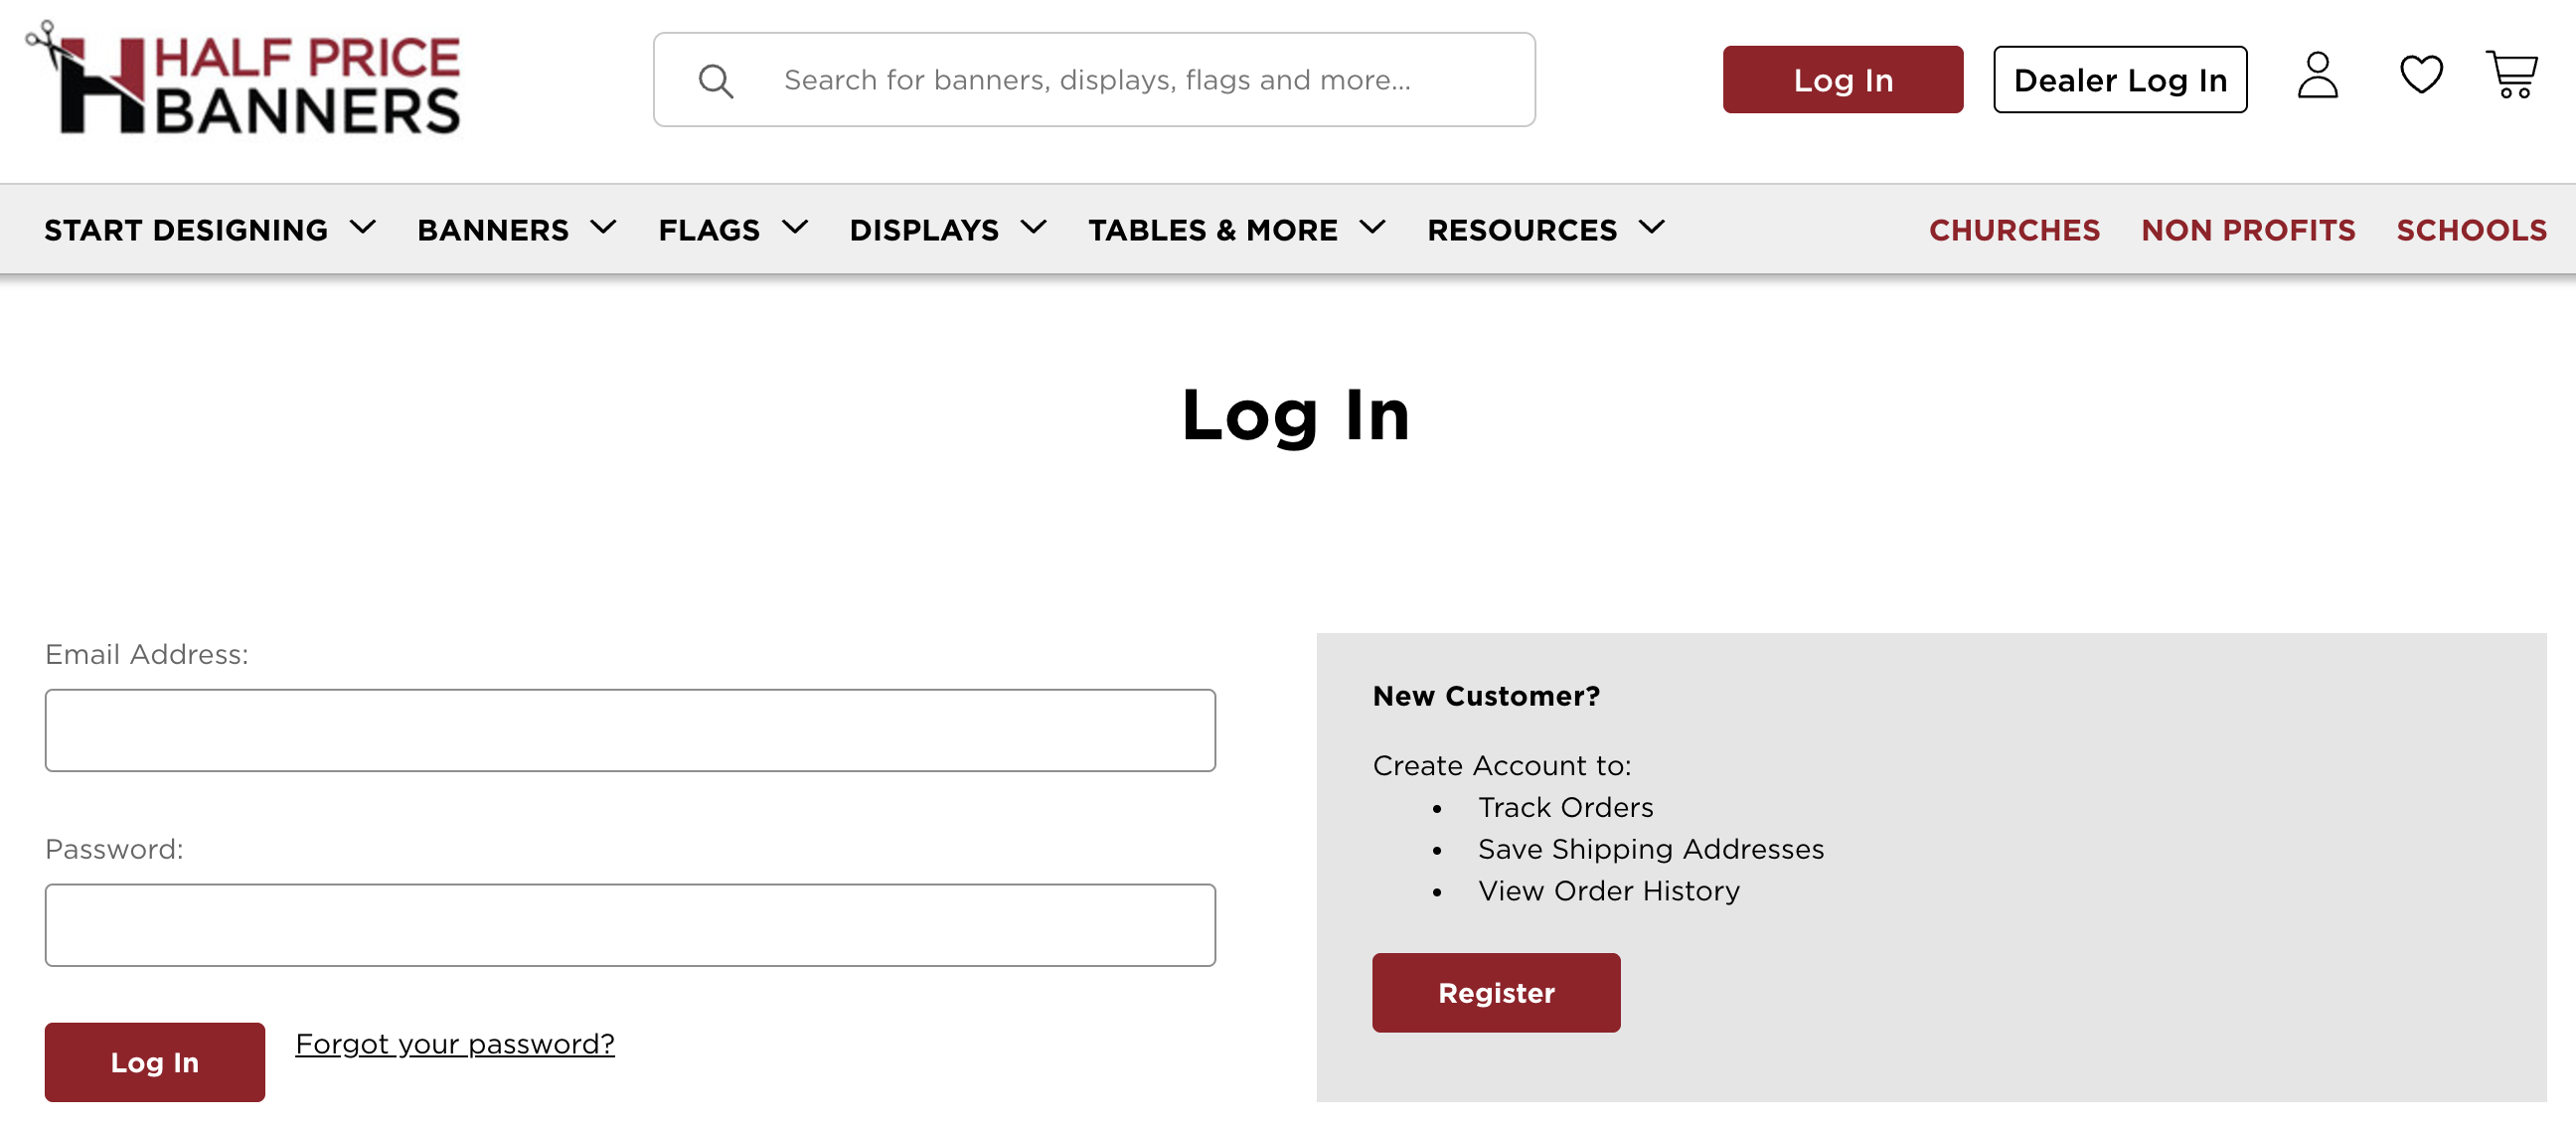
Task: Click the Half Price Banners logo
Action: coord(243,80)
